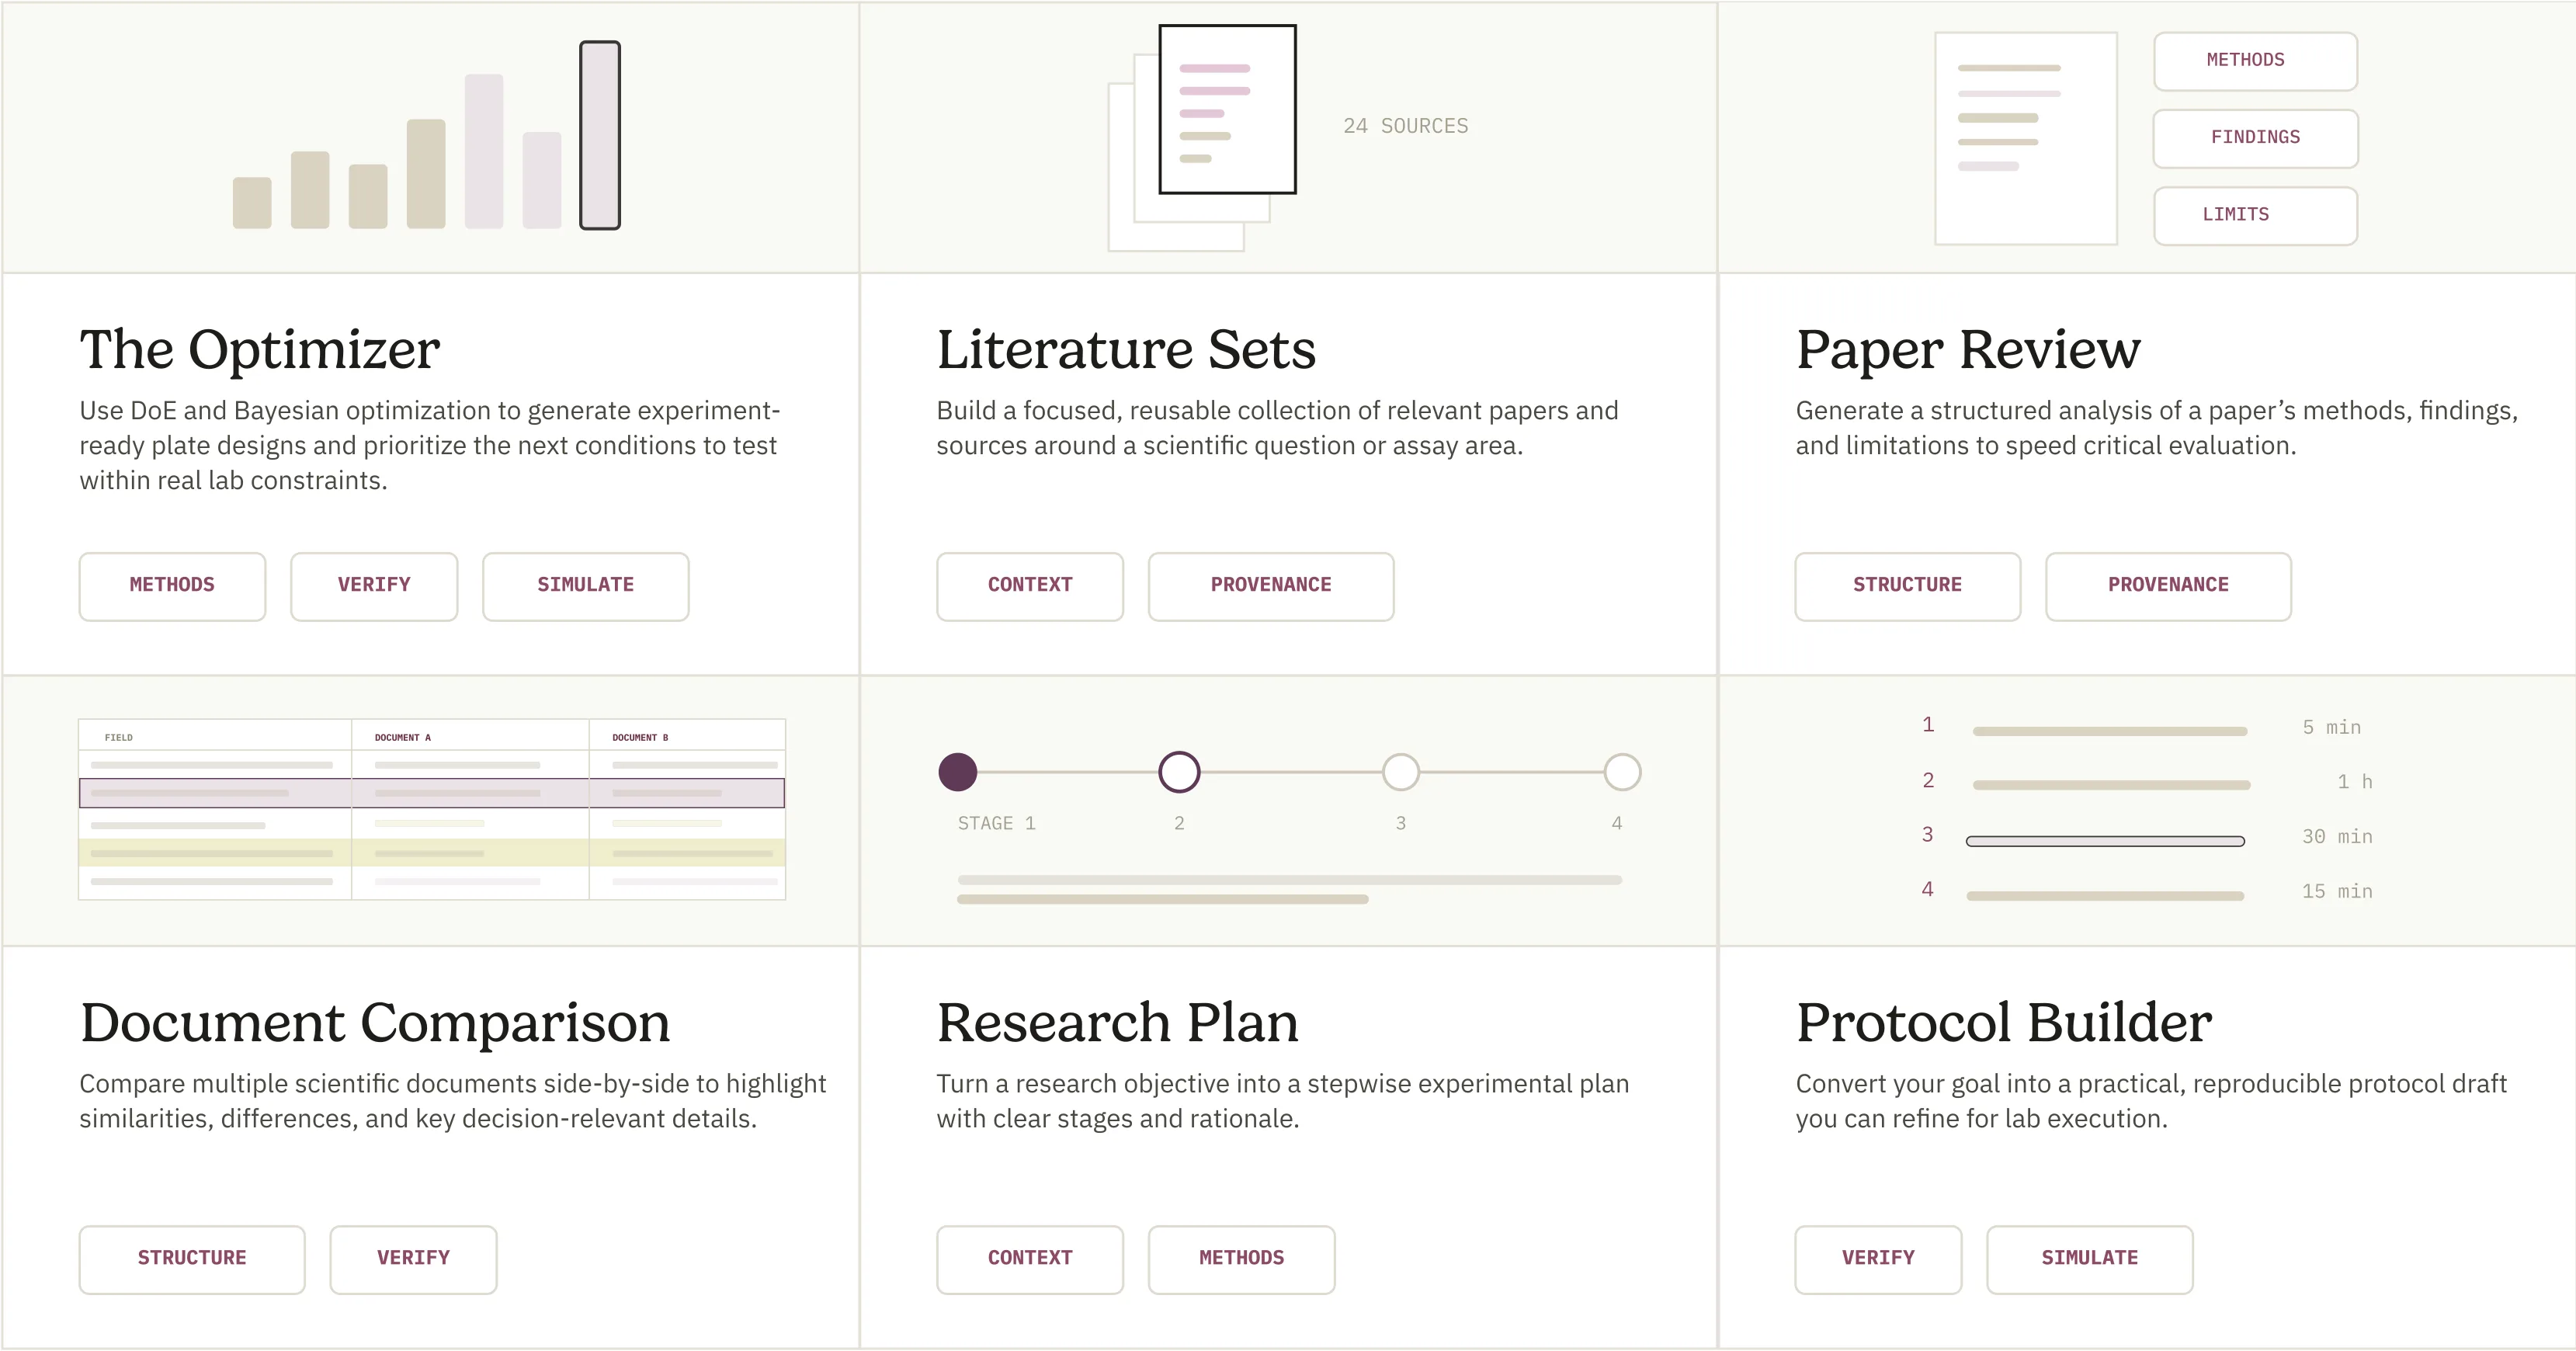Select METHODS tag under Research Plan
Screen dimensions: 2576x1351
coord(1241,1259)
